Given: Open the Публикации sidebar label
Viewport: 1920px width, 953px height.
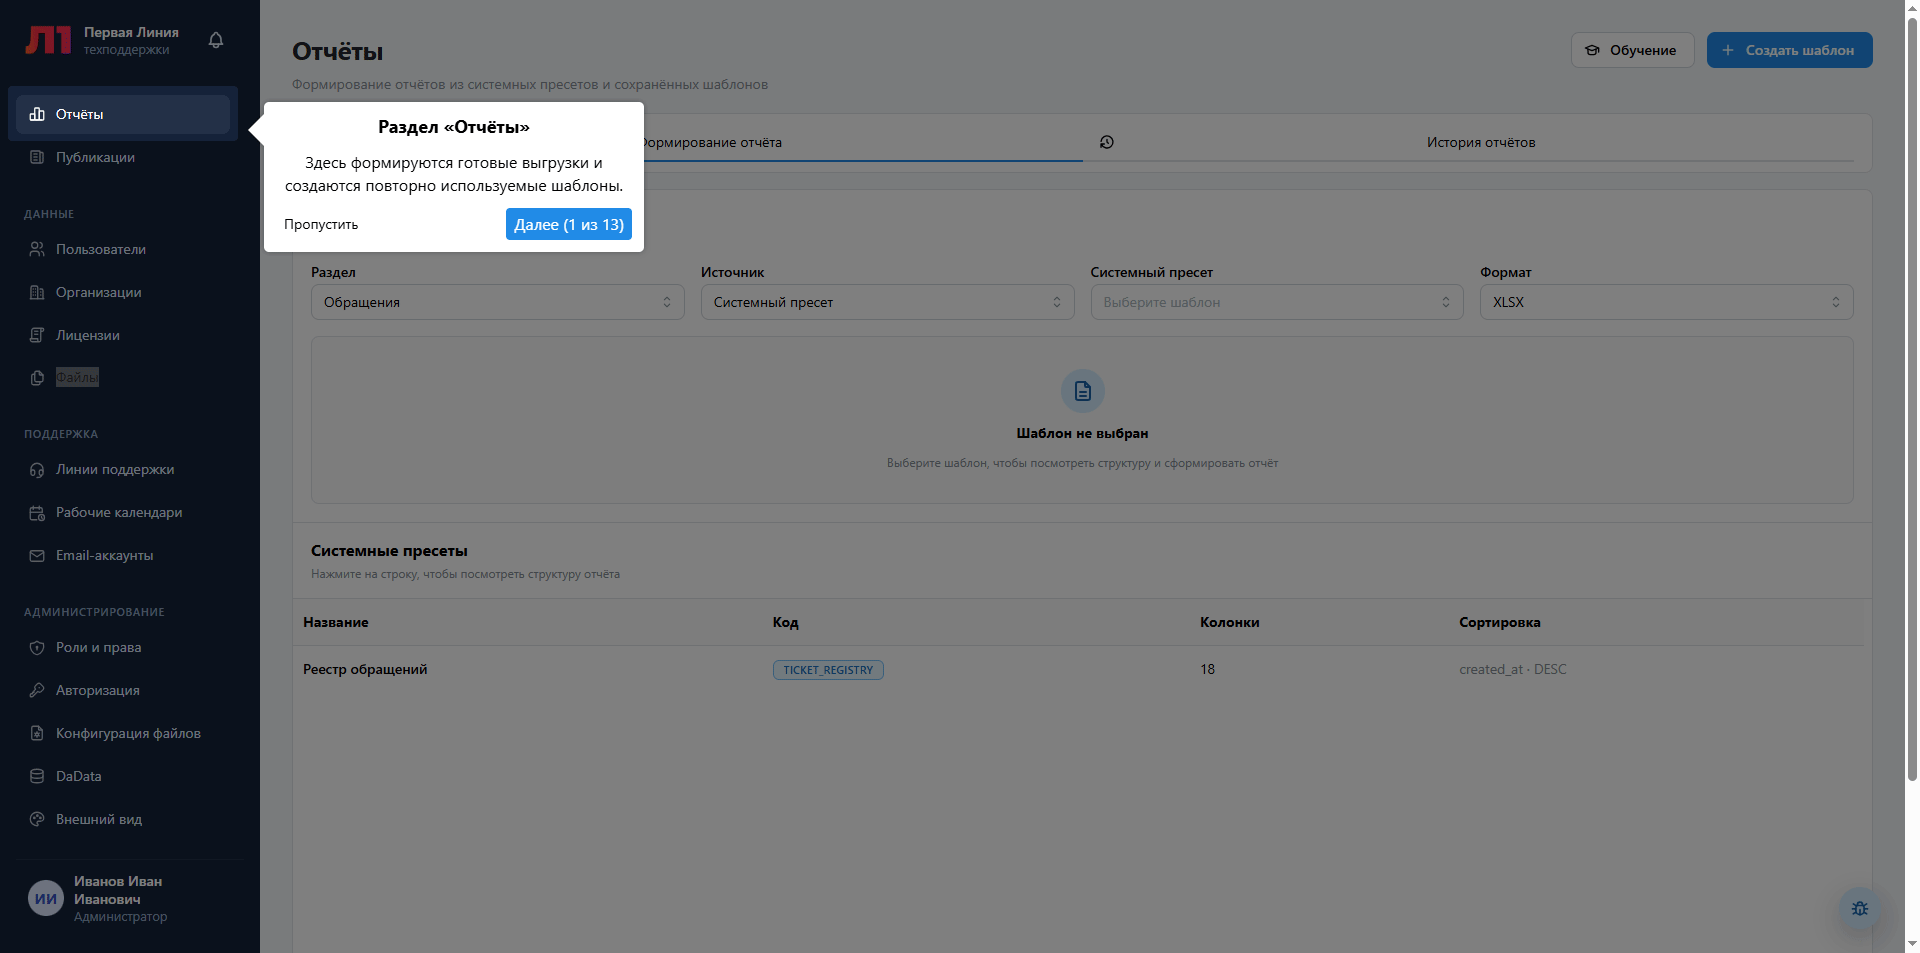Looking at the screenshot, I should coord(95,157).
